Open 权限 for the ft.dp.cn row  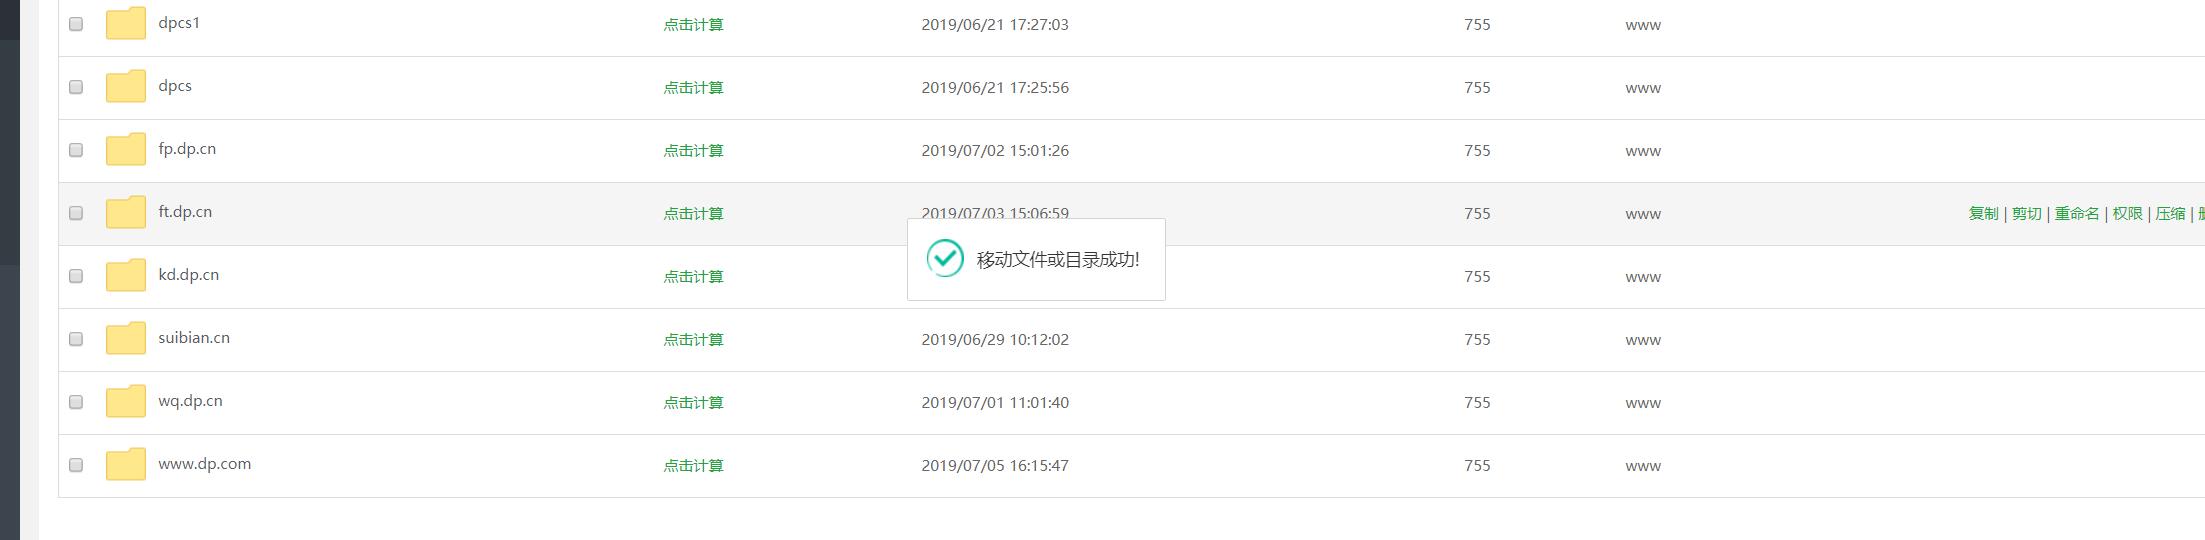(2127, 214)
